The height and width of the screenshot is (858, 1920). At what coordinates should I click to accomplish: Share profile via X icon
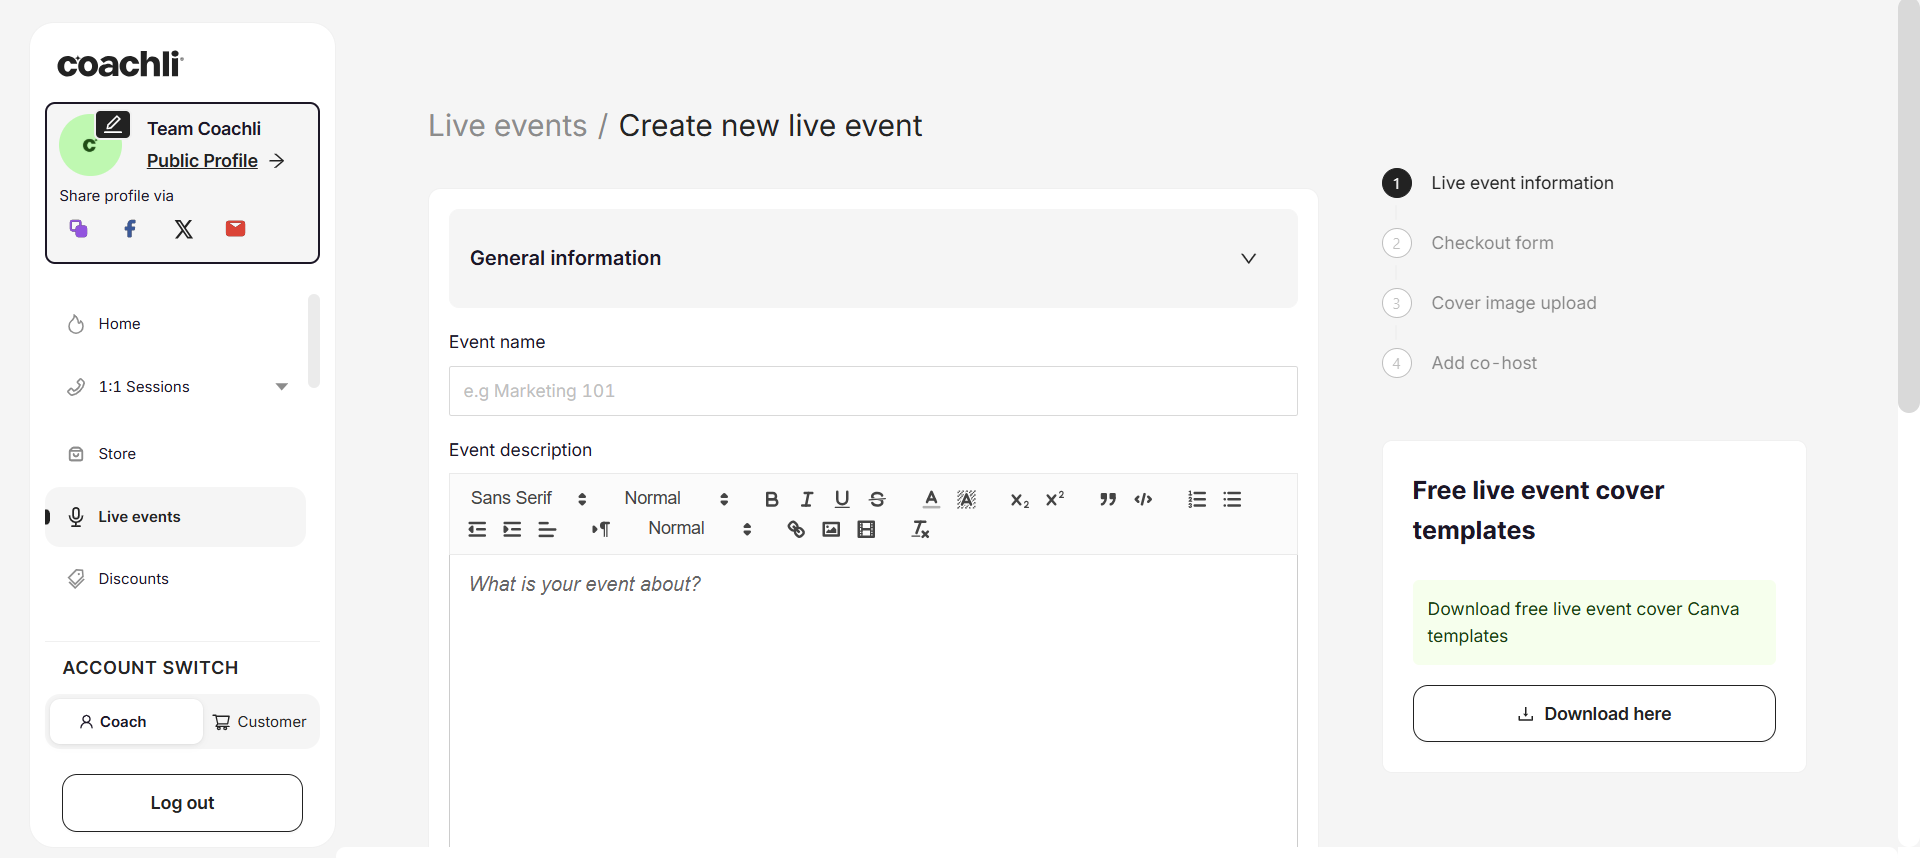pos(184,229)
